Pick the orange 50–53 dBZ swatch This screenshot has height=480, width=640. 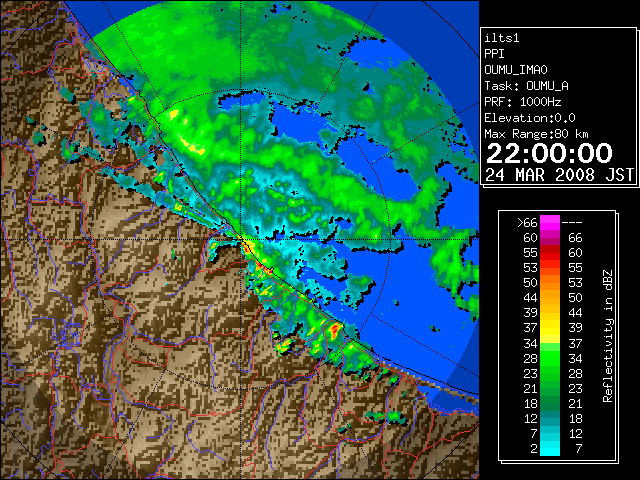[x=550, y=283]
